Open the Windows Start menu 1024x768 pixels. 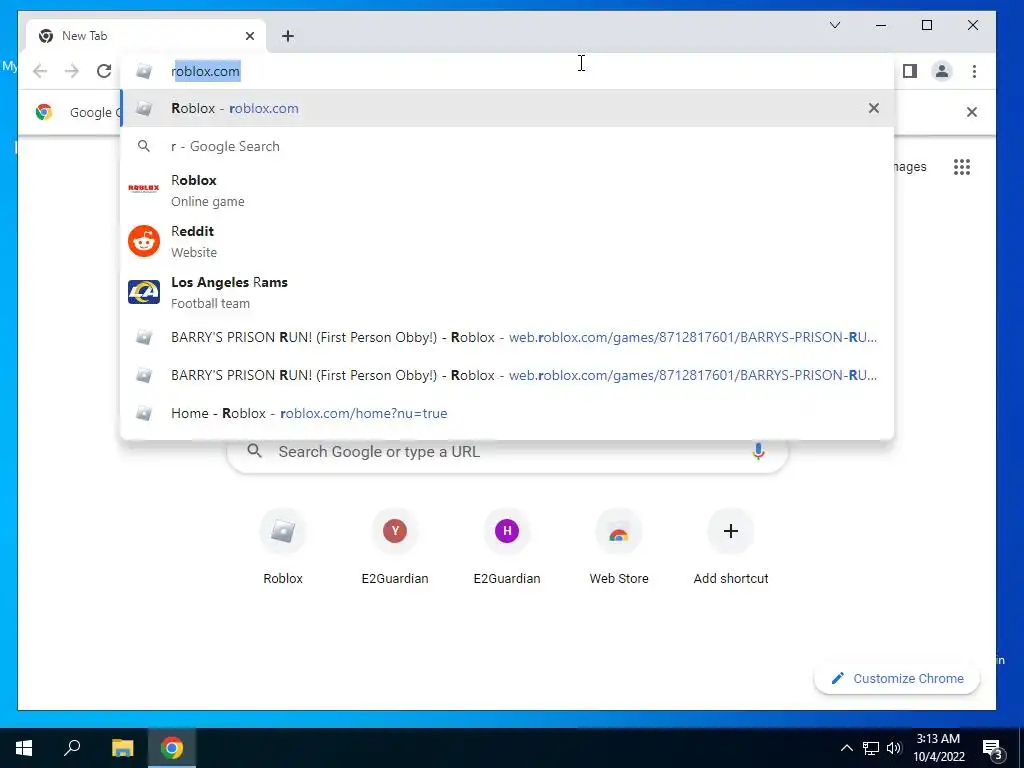[24, 748]
